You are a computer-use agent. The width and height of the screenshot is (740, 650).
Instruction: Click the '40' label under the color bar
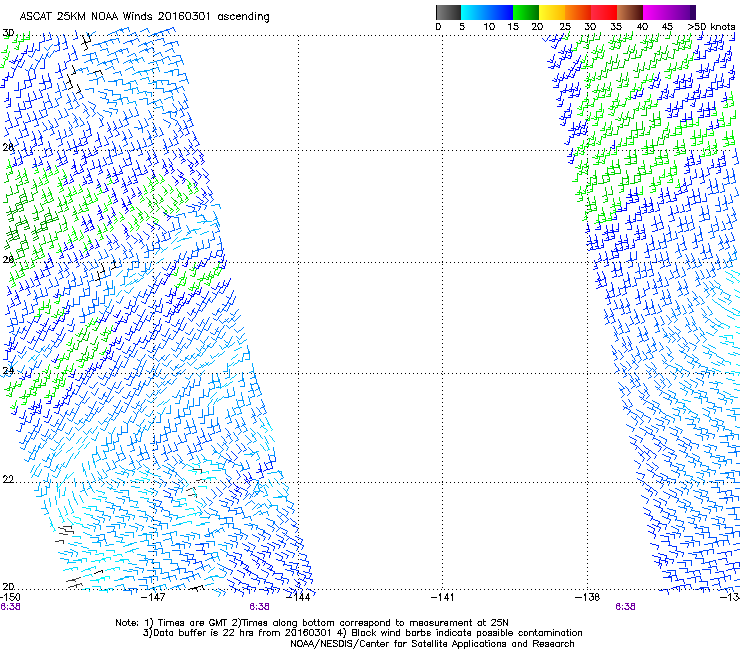[642, 27]
